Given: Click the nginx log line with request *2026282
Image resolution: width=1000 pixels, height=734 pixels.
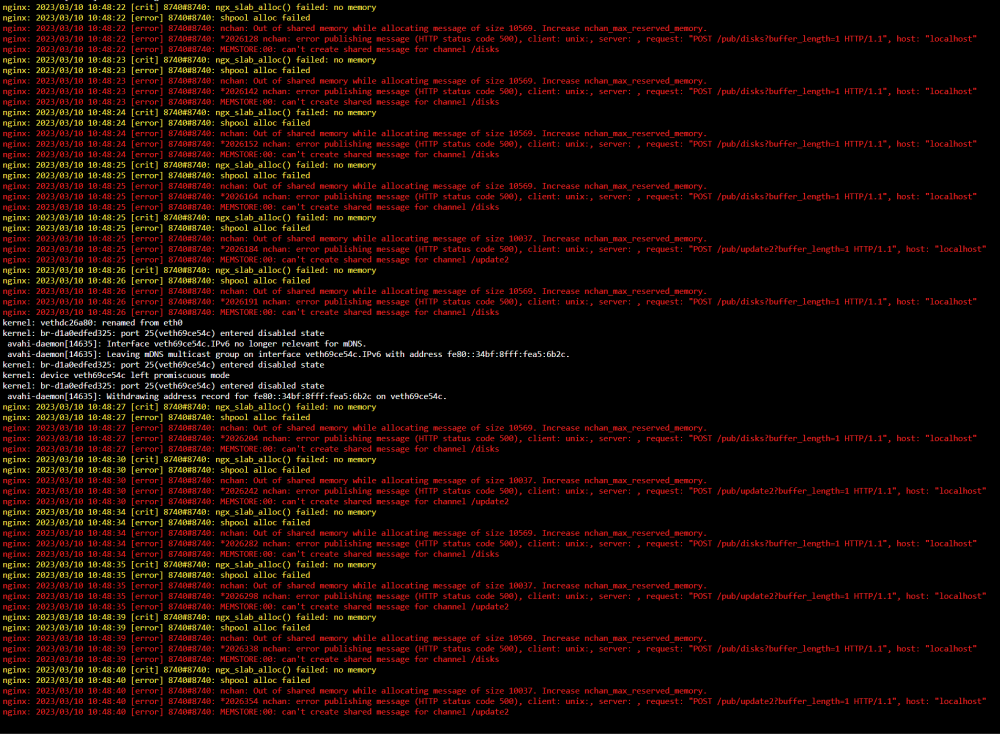Looking at the screenshot, I should pos(489,544).
